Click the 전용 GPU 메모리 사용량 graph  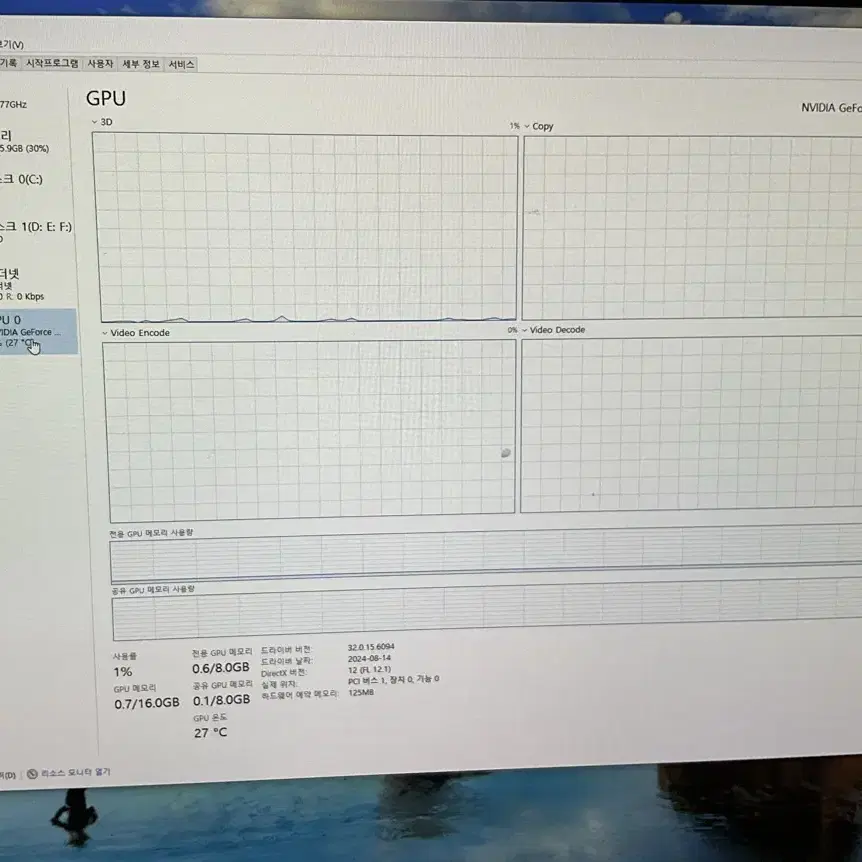tap(486, 554)
